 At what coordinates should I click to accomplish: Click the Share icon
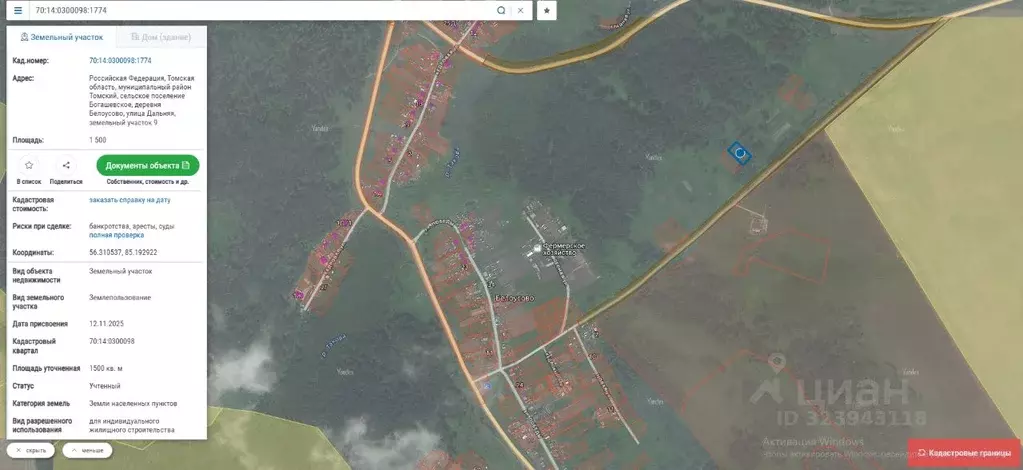click(x=66, y=166)
